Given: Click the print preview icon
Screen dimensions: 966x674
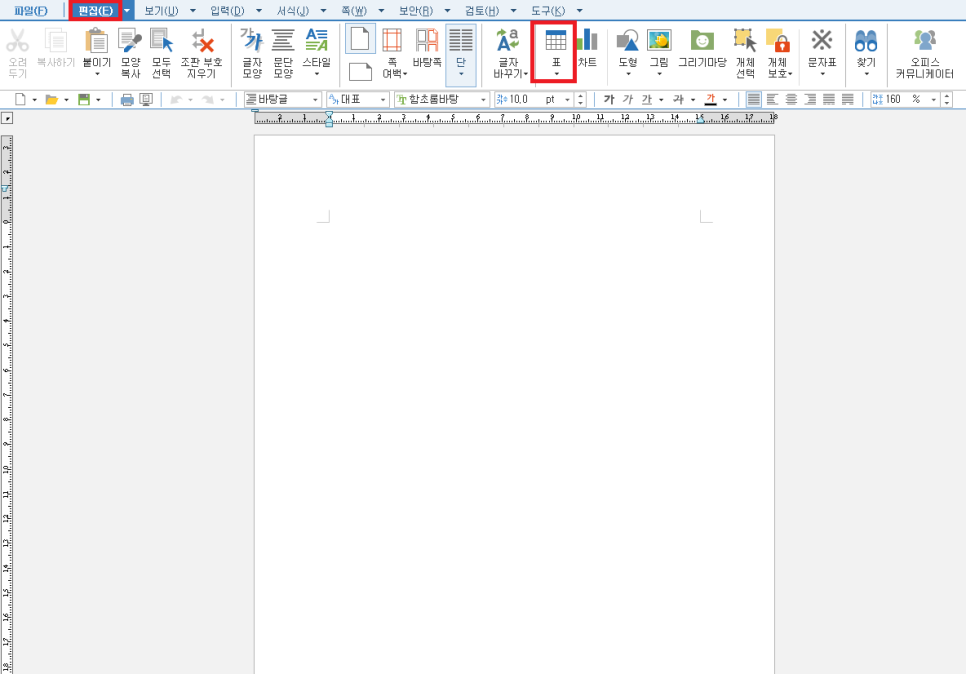Looking at the screenshot, I should click(x=146, y=99).
